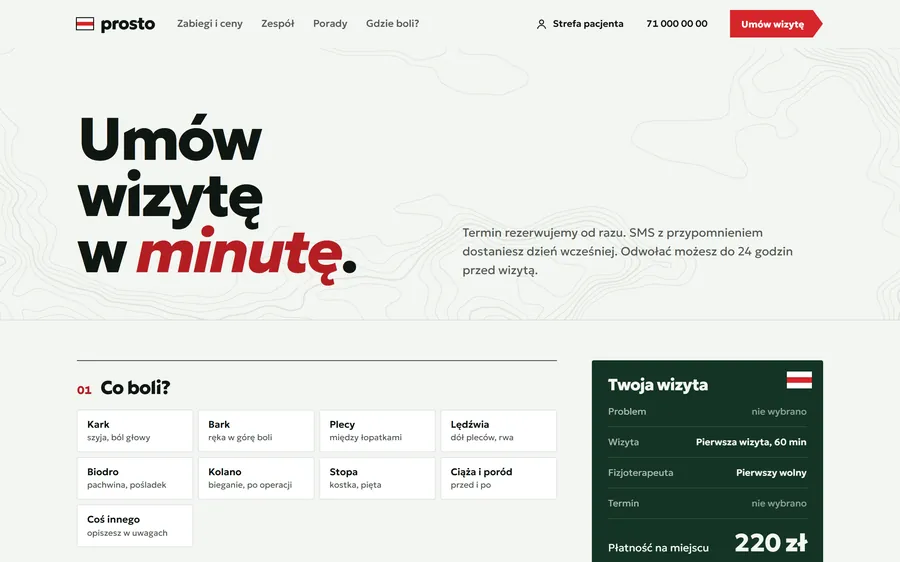Select Kolano bieganie, po operacji card
This screenshot has width=900, height=562.
click(256, 478)
